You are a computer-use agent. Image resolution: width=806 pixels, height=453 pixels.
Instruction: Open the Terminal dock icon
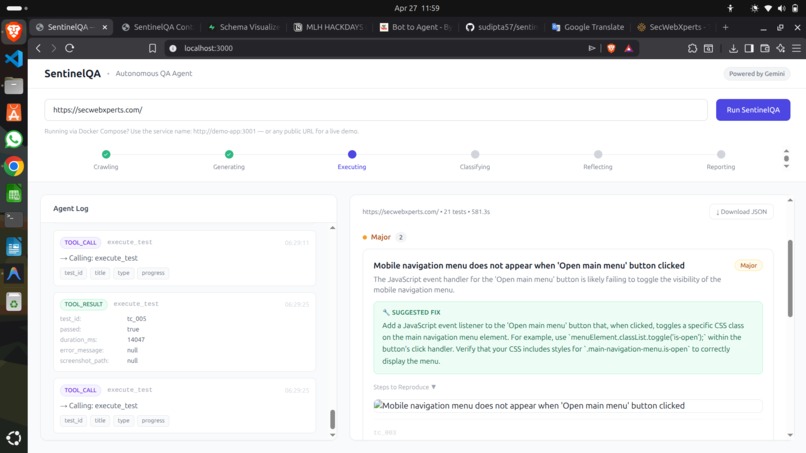pos(14,220)
